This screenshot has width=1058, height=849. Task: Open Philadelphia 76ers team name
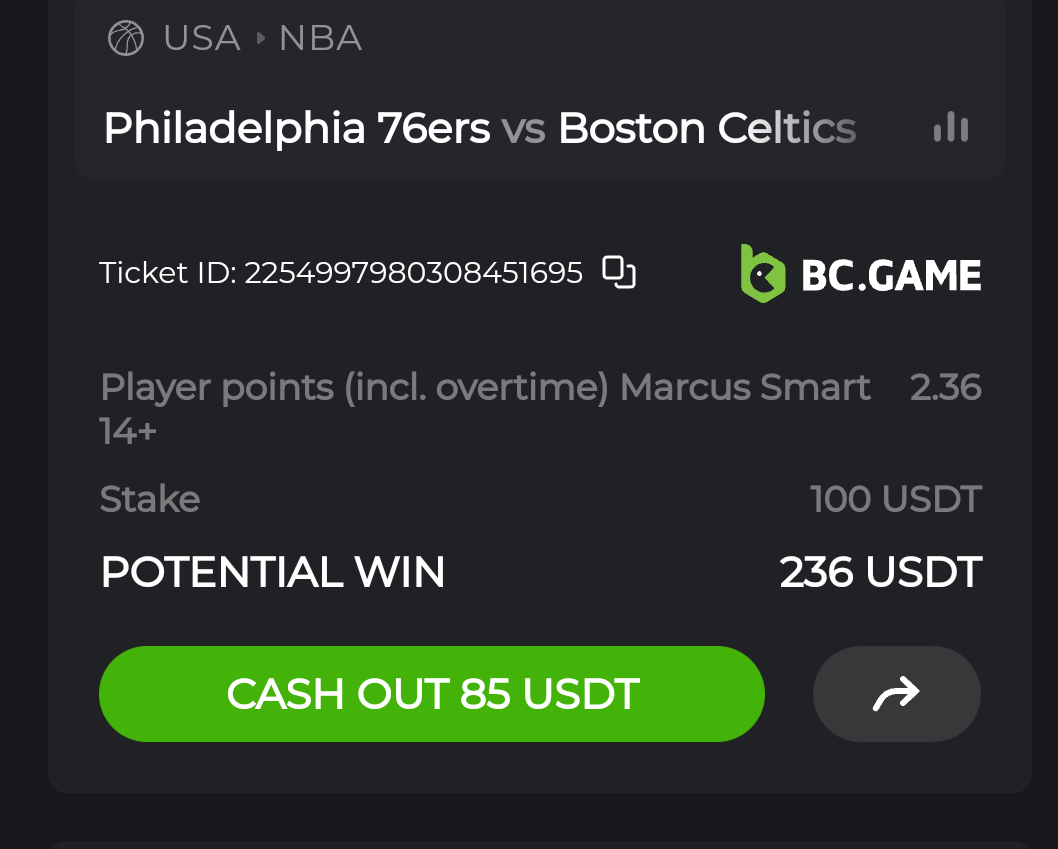click(297, 128)
